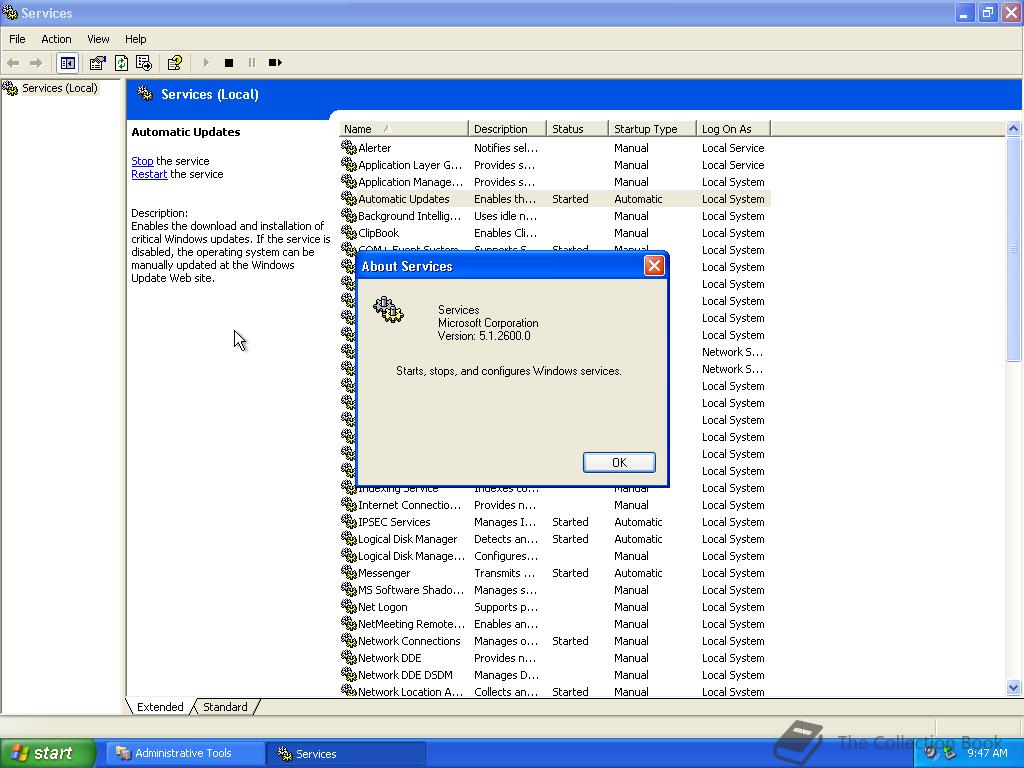Select the Application Manage... service row
This screenshot has height=768, width=1024.
tap(555, 182)
